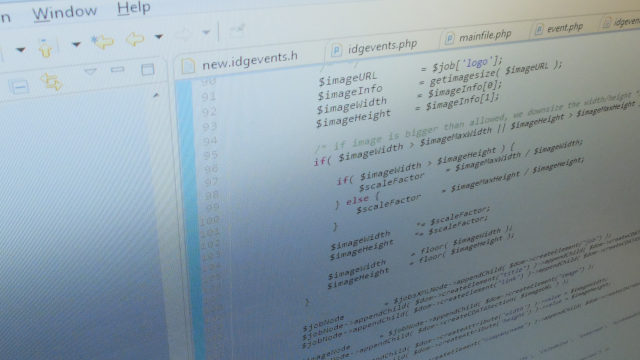Open the side panel view menu triangle

[90, 72]
